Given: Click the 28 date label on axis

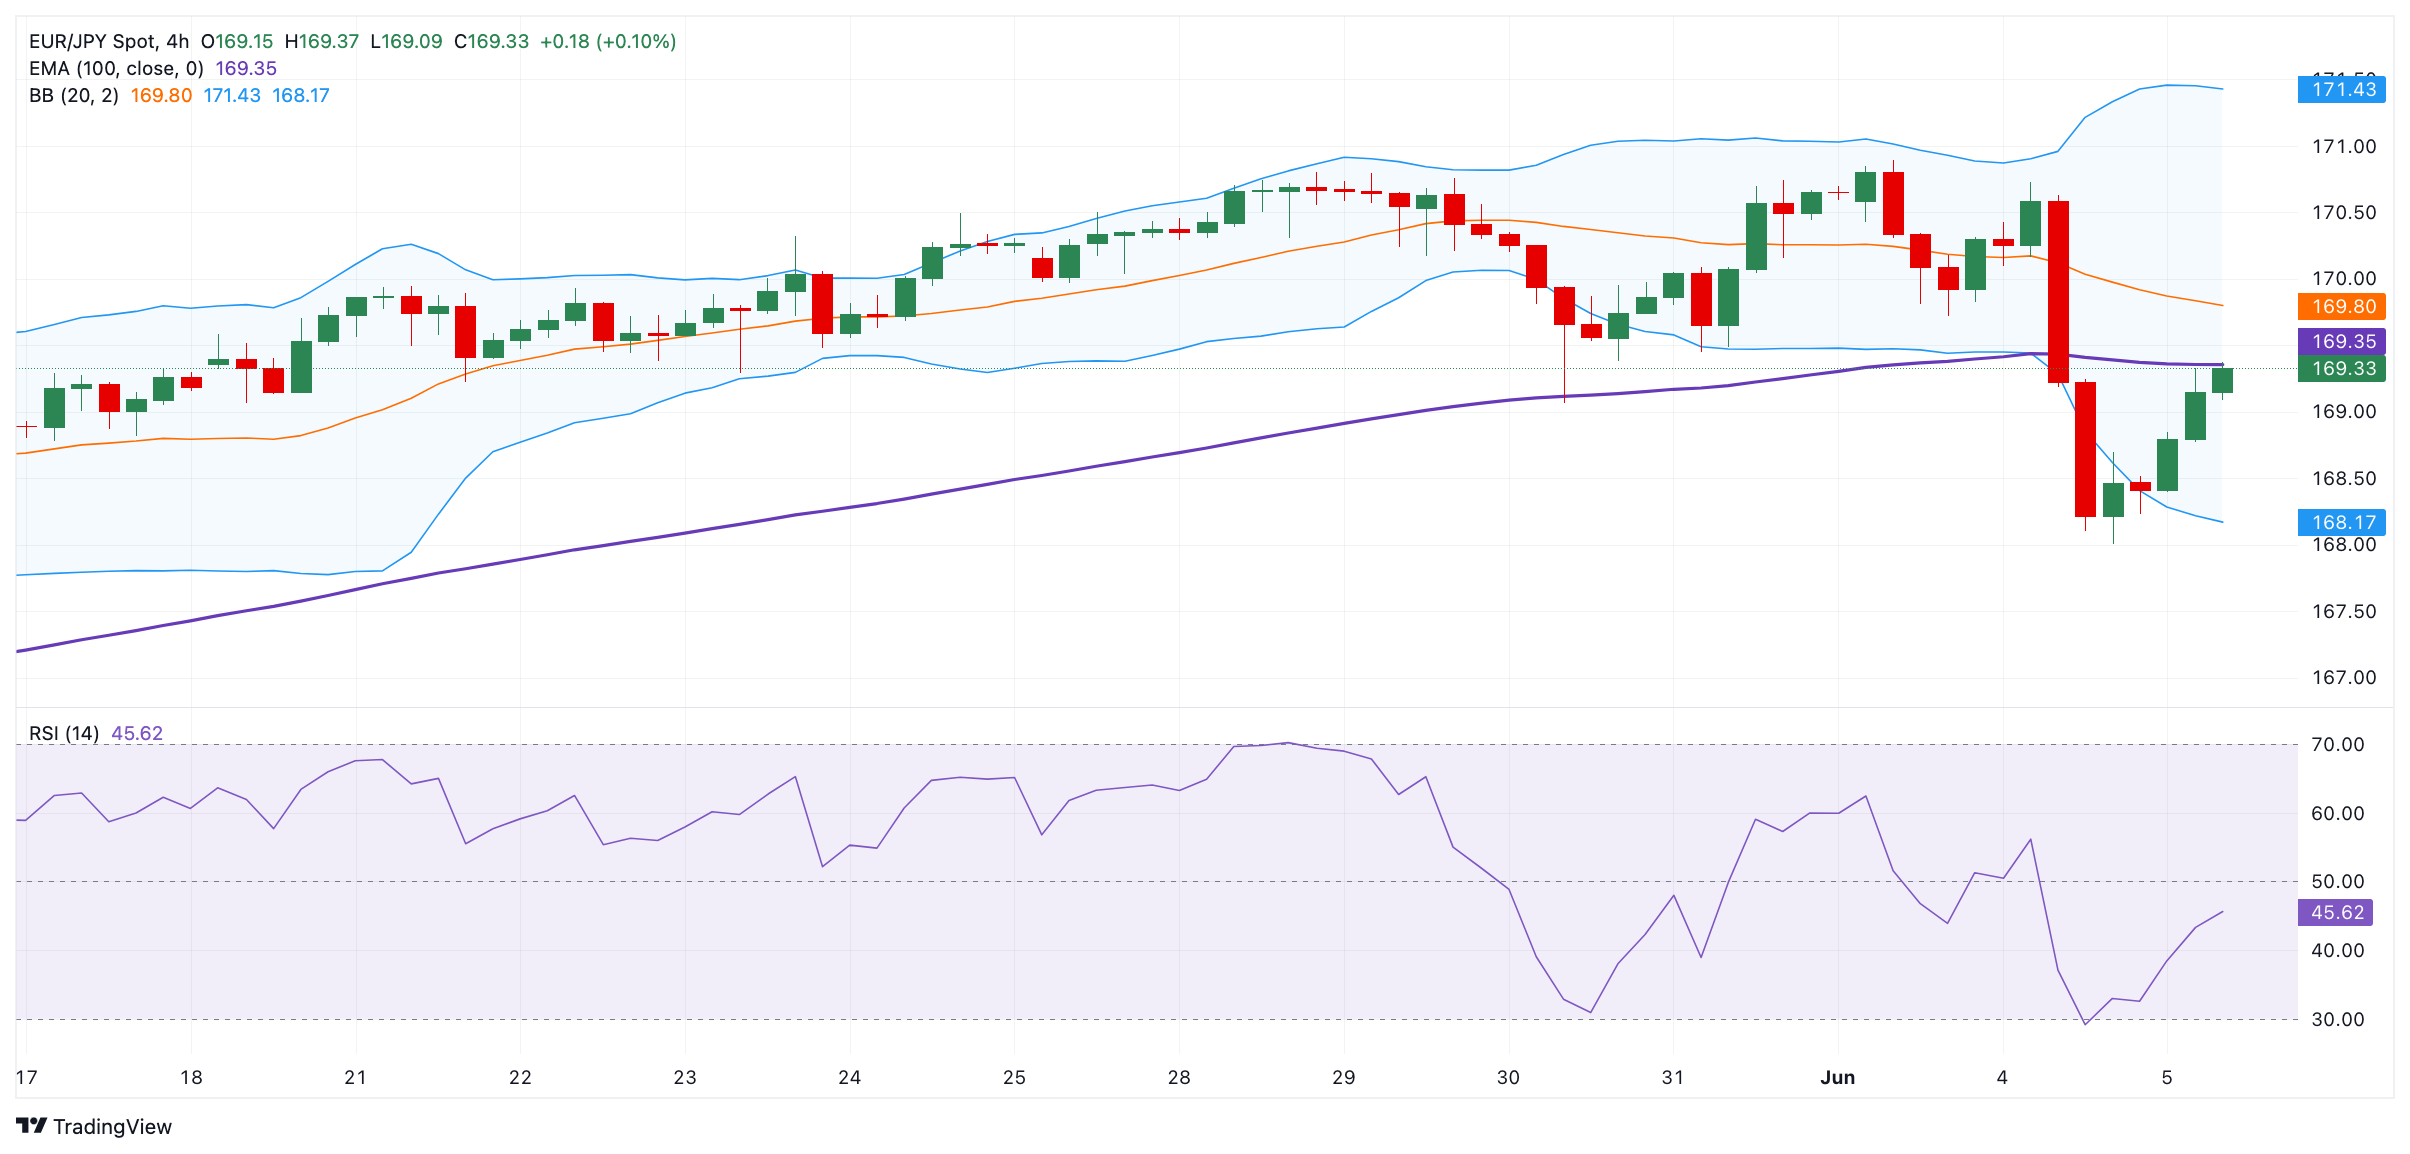Looking at the screenshot, I should tap(1179, 1077).
